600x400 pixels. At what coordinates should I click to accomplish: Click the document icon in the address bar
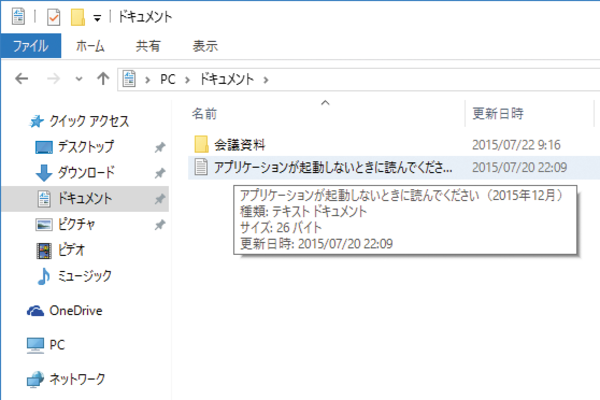pyautogui.click(x=129, y=79)
